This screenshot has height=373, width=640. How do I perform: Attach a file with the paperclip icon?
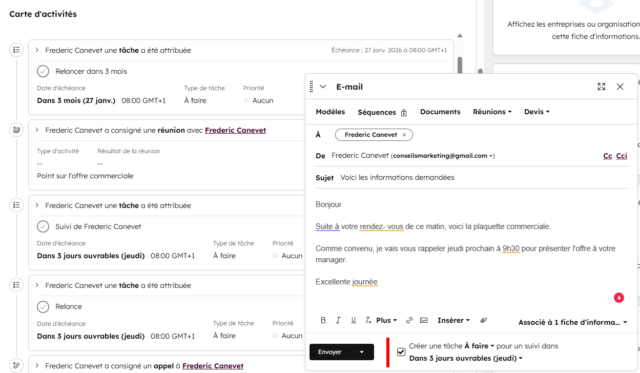pyautogui.click(x=483, y=320)
